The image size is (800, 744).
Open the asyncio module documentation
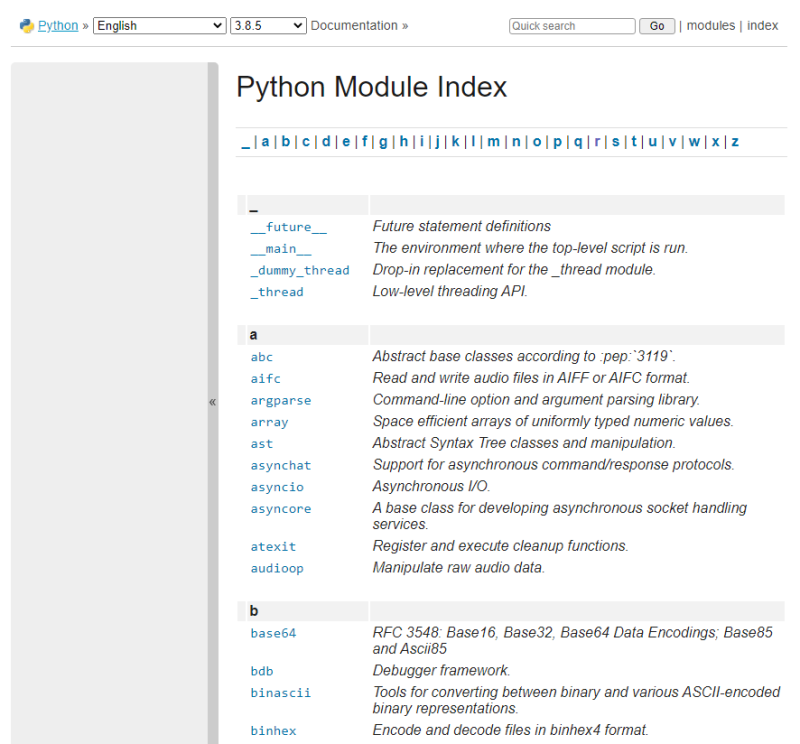click(x=277, y=488)
